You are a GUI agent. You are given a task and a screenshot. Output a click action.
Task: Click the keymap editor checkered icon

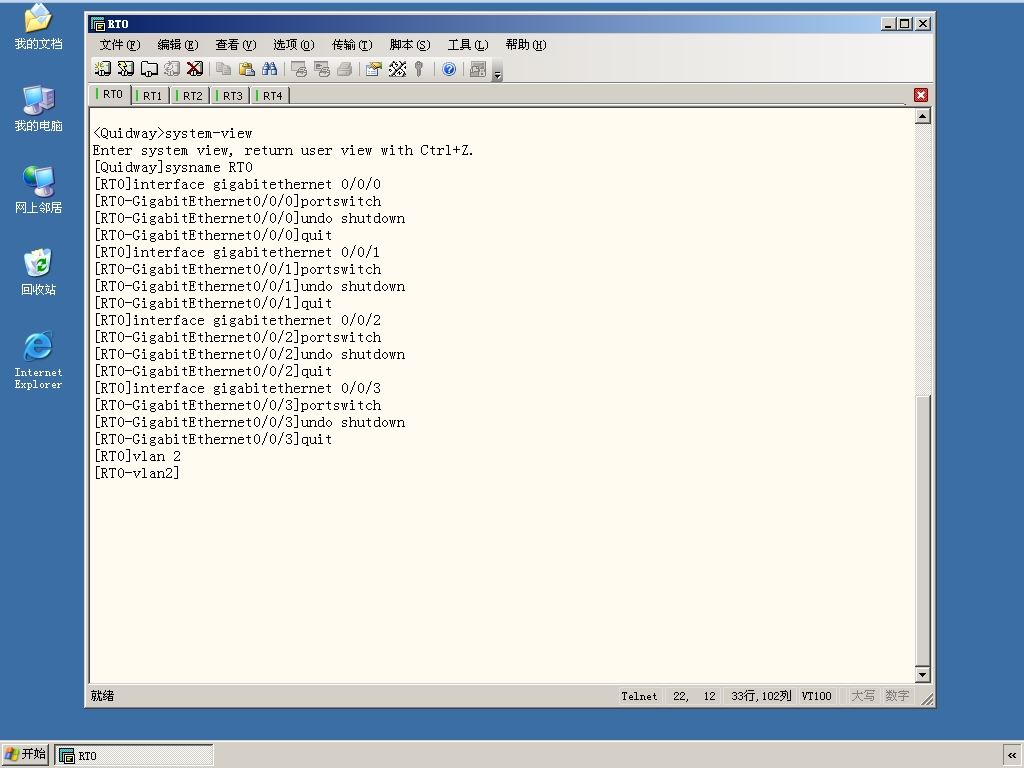pos(397,69)
